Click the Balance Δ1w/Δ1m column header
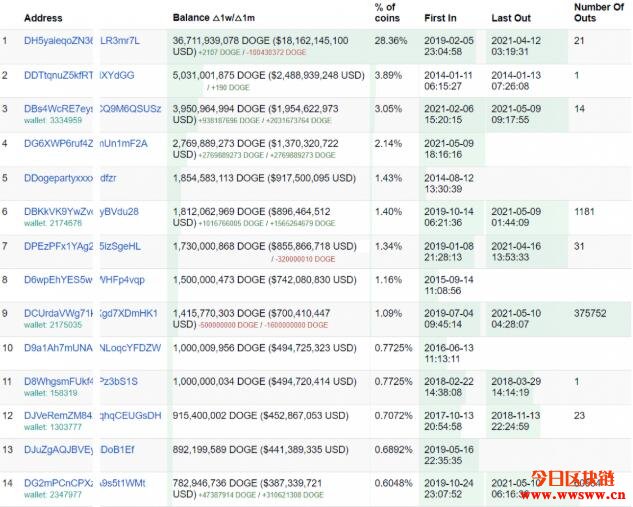 tap(214, 18)
